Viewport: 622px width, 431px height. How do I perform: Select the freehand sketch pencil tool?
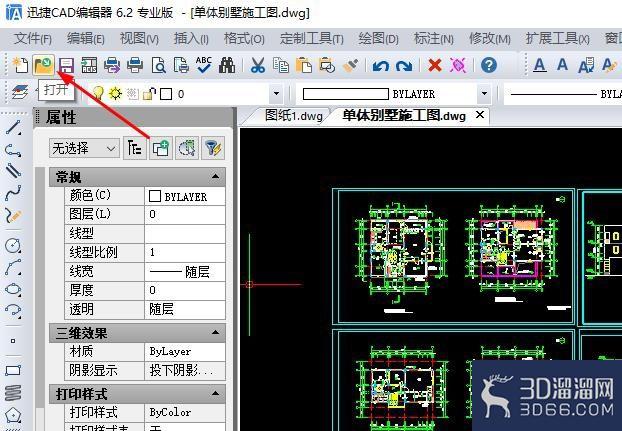(13, 216)
